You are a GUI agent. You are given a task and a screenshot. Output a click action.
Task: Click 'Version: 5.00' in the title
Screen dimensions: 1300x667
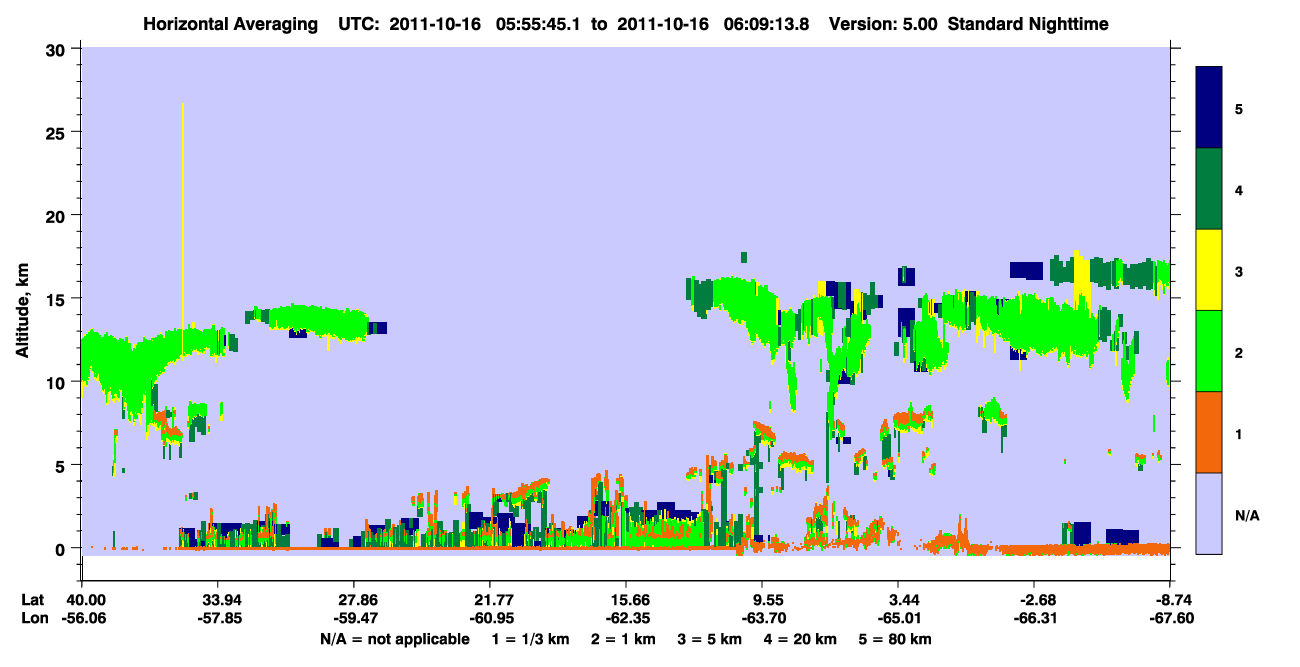(x=883, y=24)
